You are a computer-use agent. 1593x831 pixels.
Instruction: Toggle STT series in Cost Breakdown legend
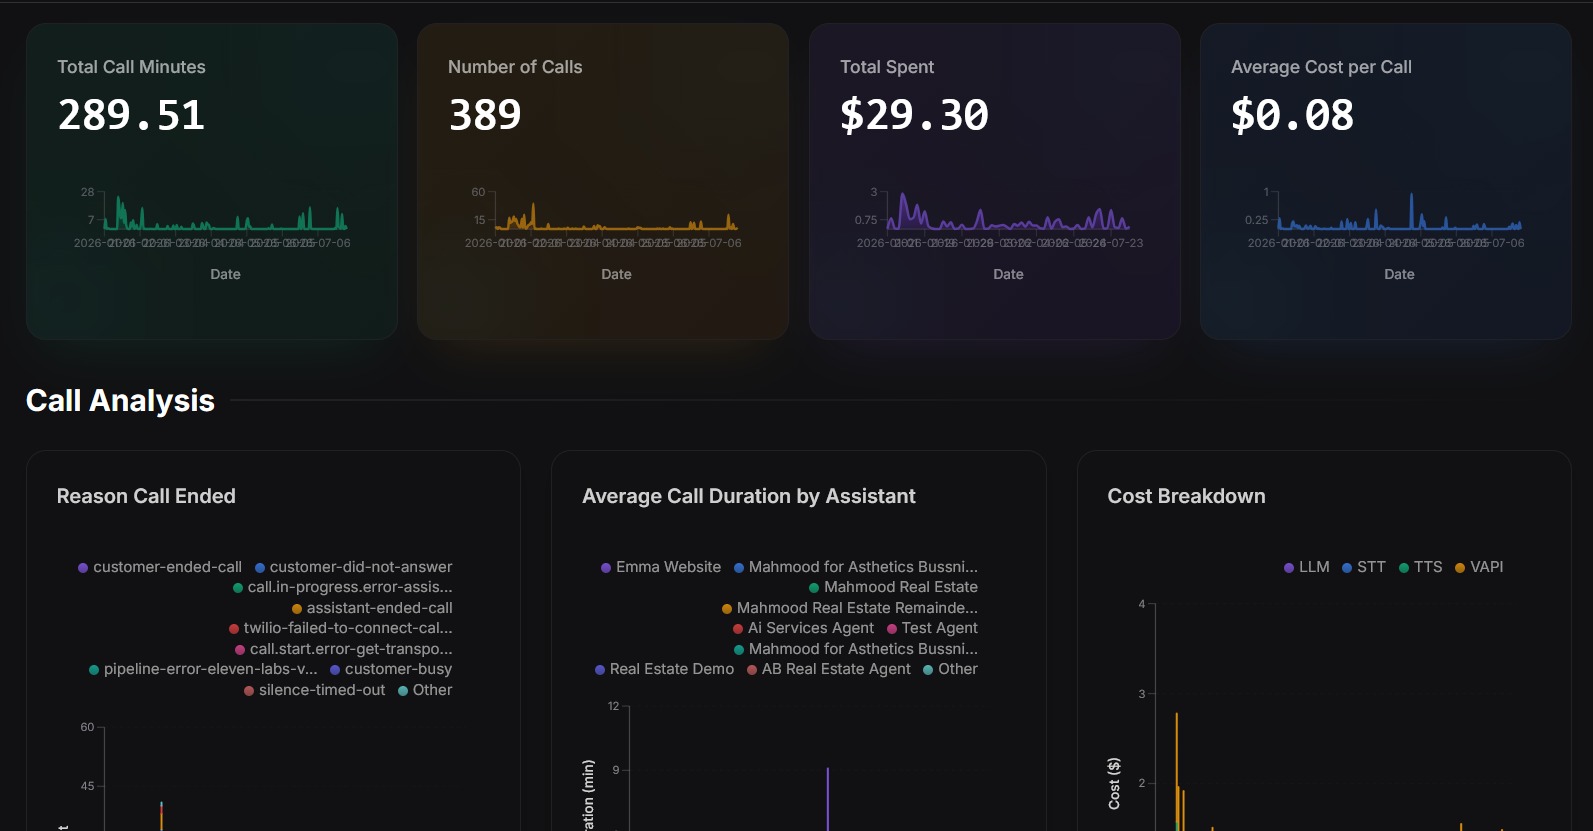point(1363,567)
